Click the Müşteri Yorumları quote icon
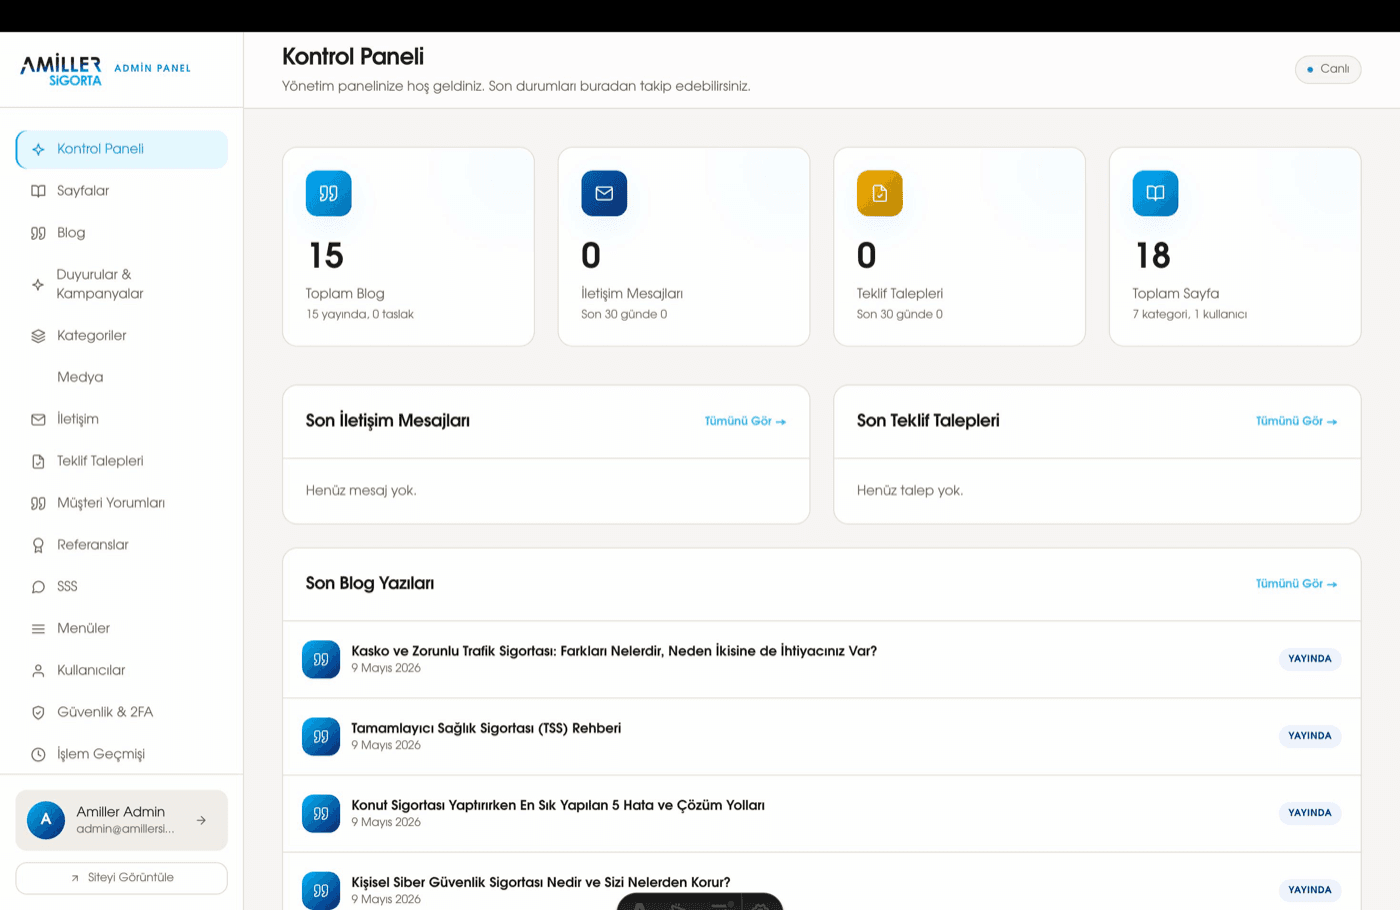The image size is (1400, 910). 38,503
